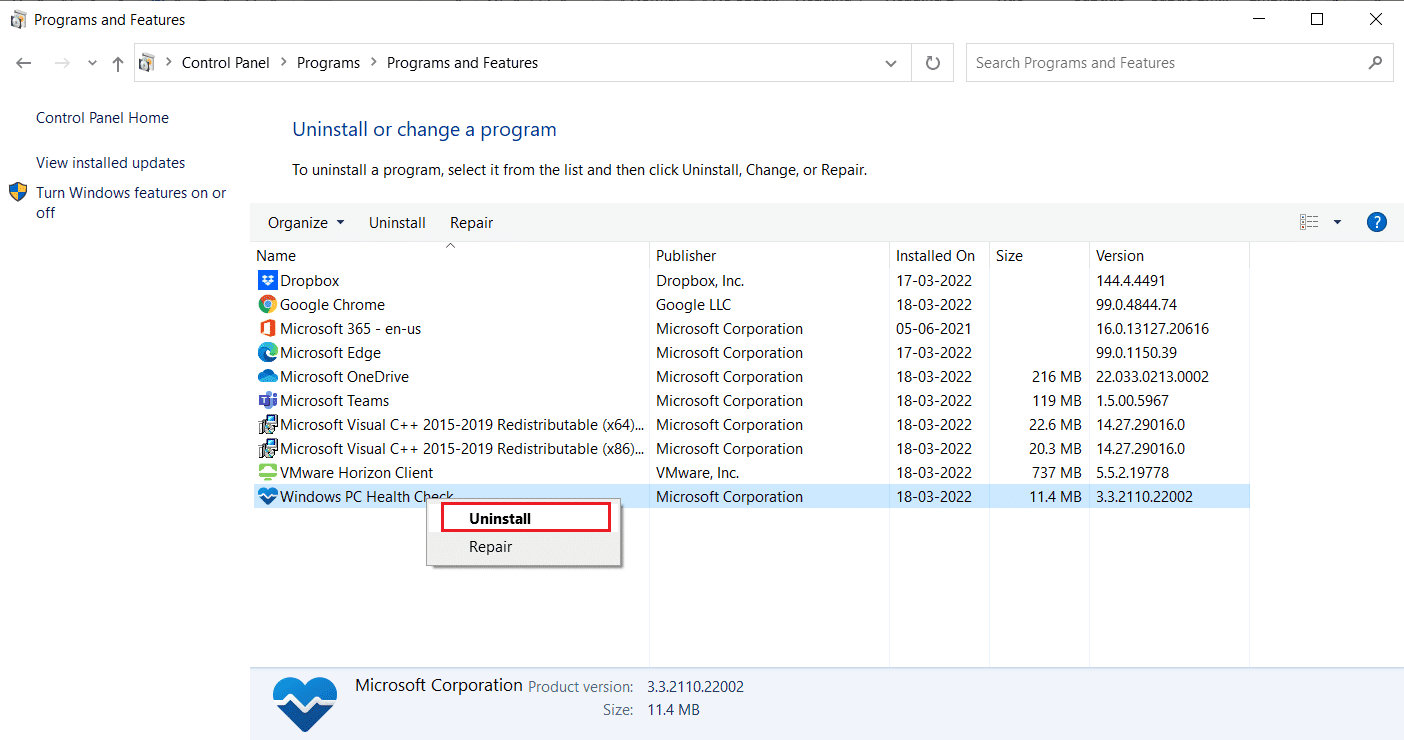Screen dimensions: 1404x740
Task: Click the Microsoft 365 Office icon
Action: click(x=267, y=329)
